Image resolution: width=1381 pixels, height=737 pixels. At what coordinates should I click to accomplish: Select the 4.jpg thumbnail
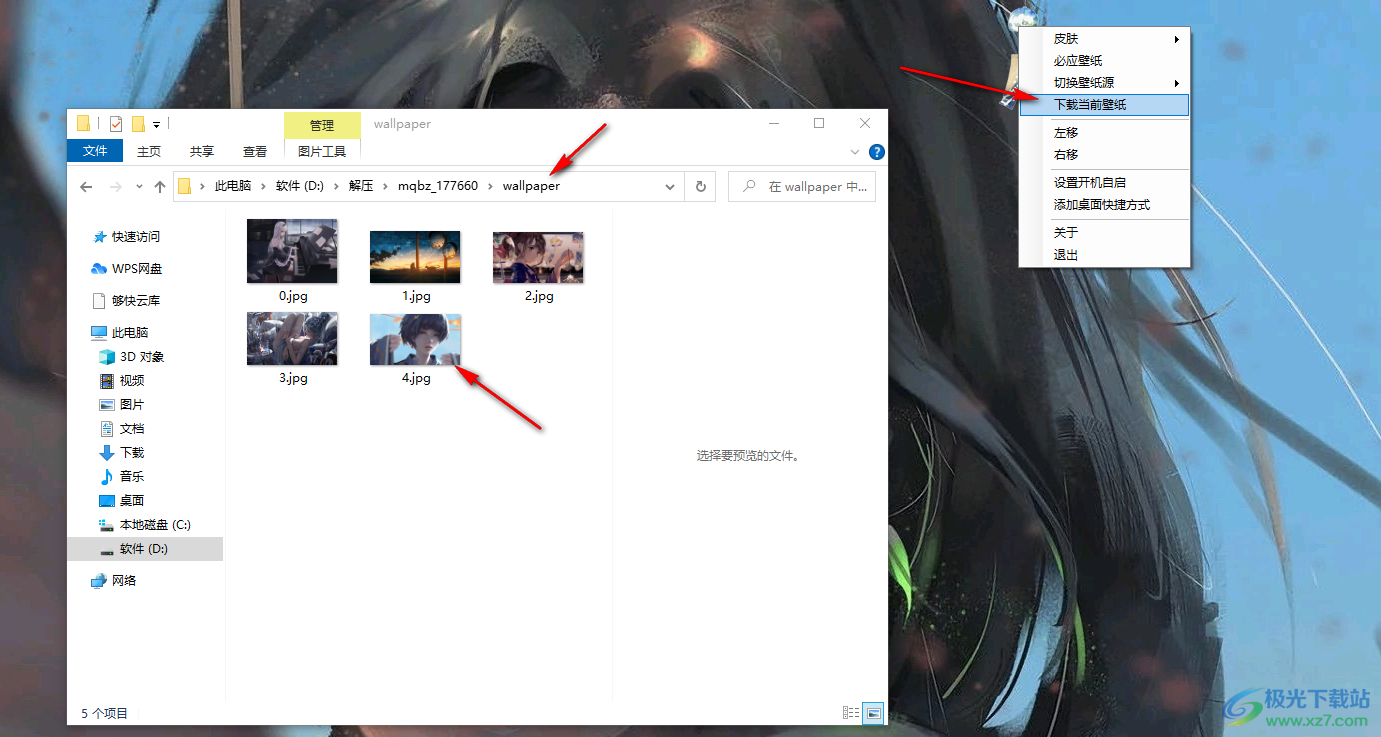415,339
